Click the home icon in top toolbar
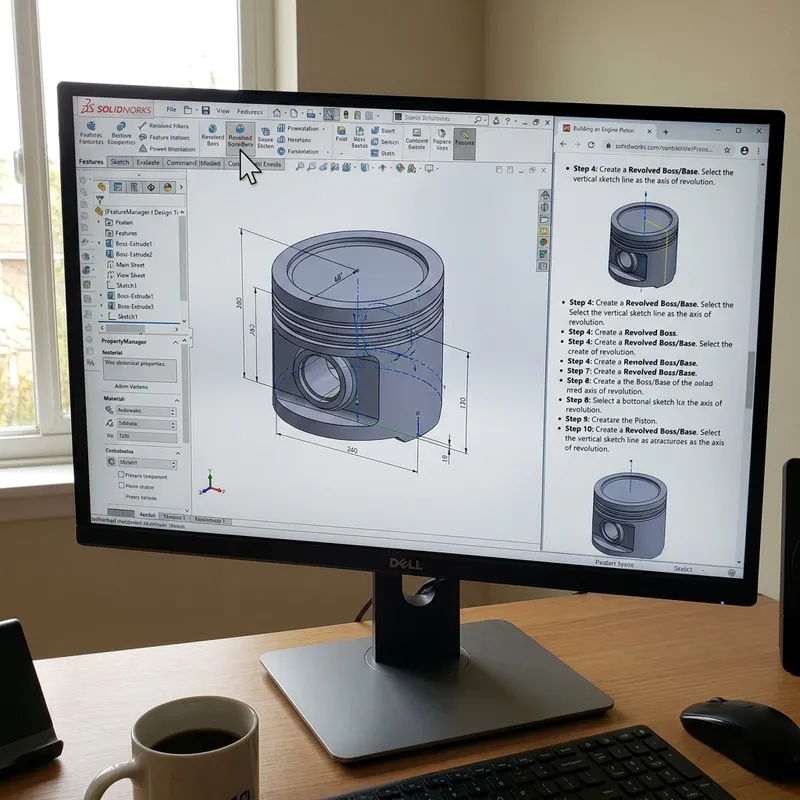This screenshot has width=800, height=800. pyautogui.click(x=277, y=112)
